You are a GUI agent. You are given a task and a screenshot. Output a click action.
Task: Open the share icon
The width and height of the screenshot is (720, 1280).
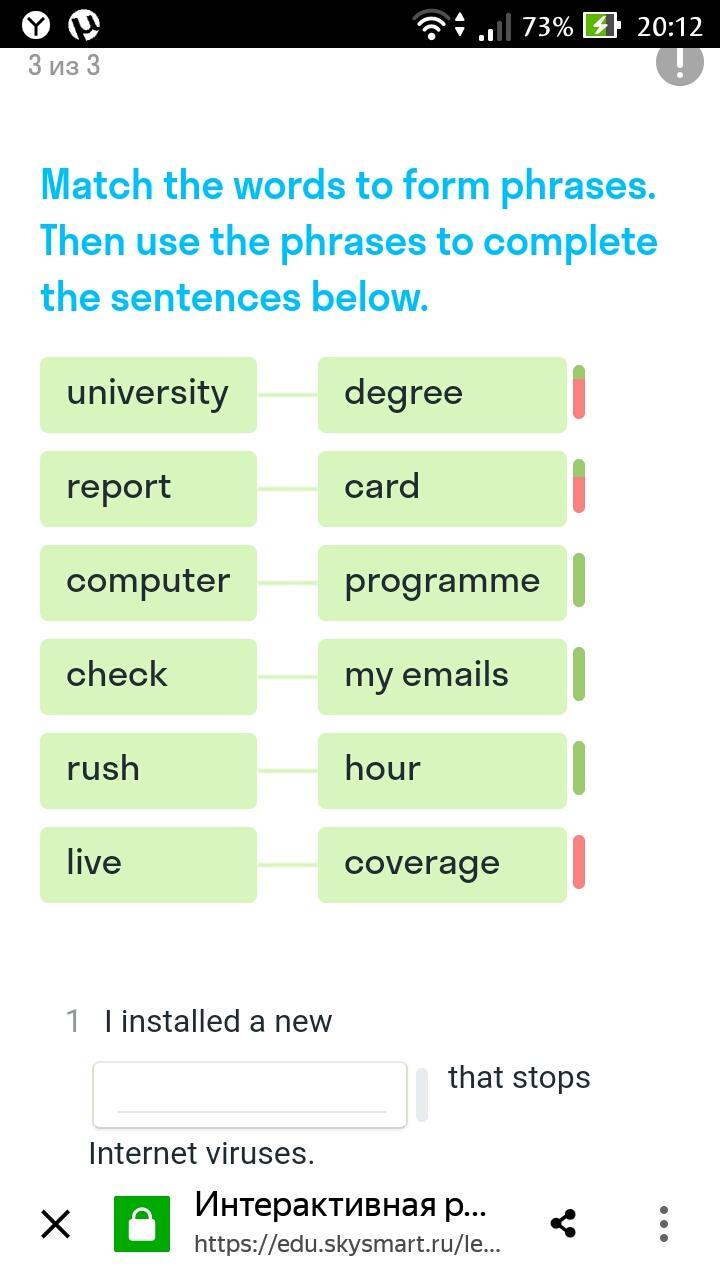click(x=564, y=1223)
